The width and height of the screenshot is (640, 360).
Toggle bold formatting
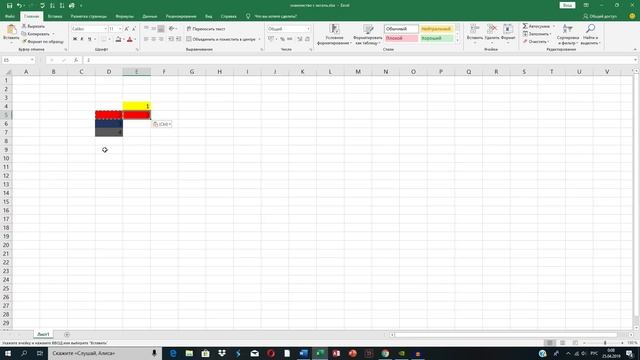75,39
